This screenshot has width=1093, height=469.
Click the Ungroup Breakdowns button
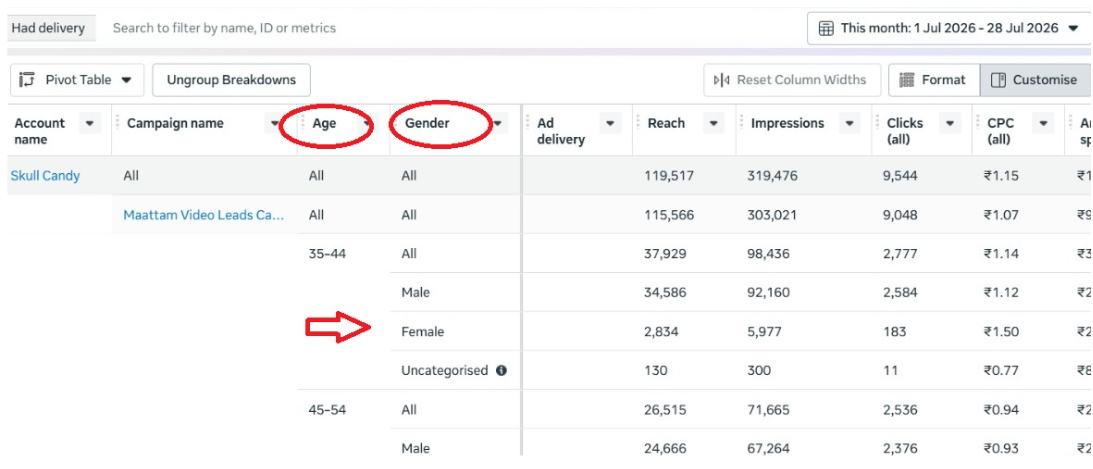point(231,80)
